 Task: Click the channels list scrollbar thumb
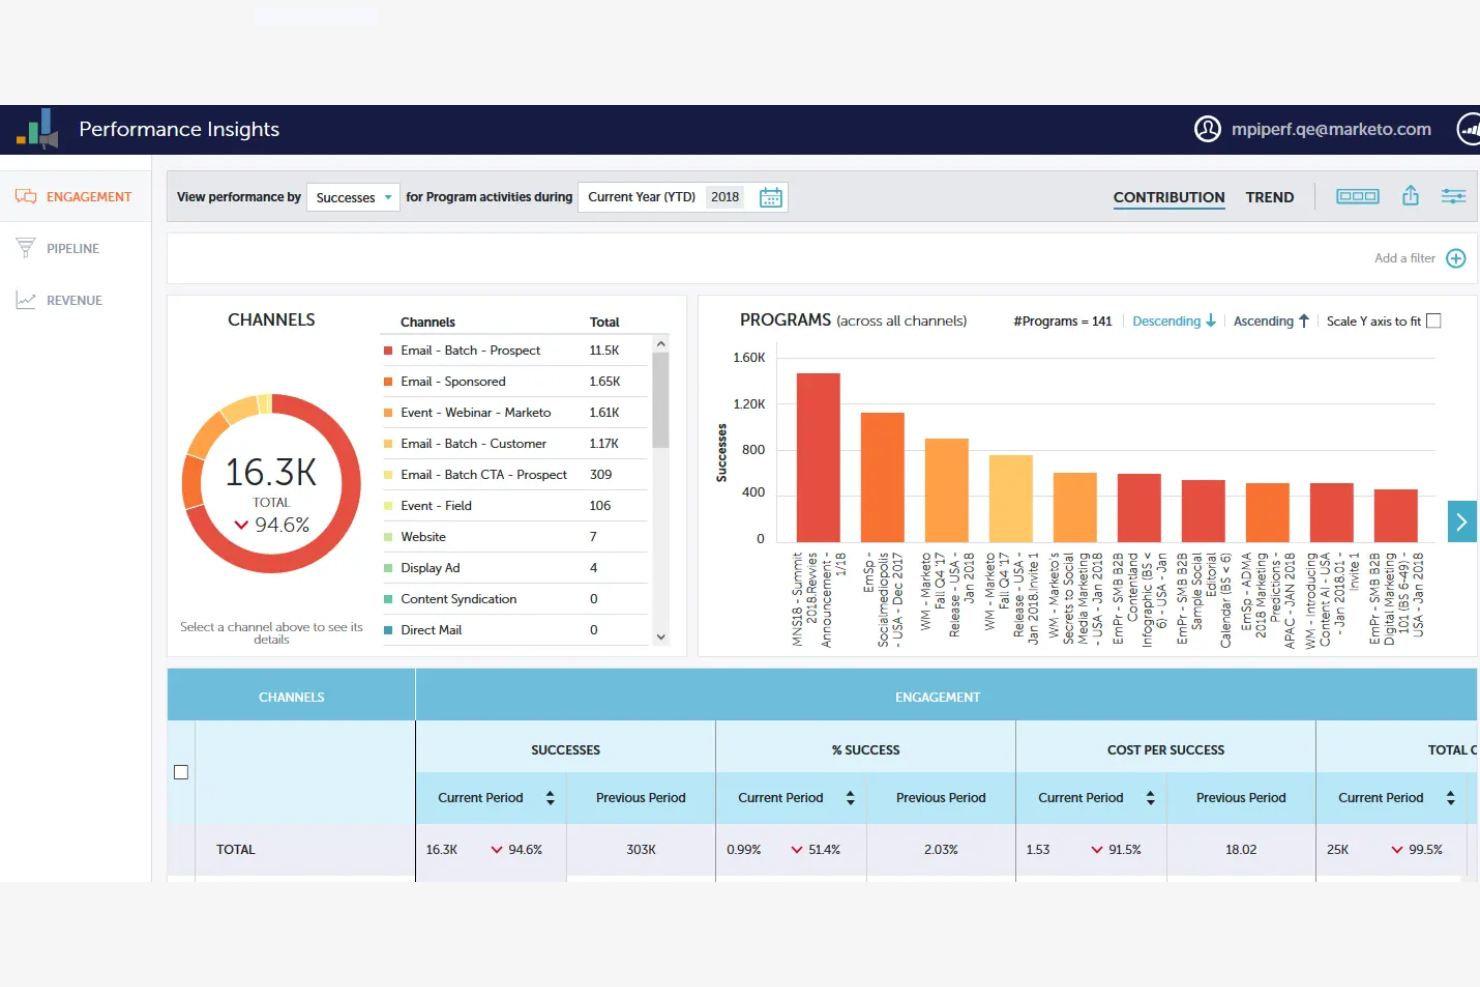660,400
